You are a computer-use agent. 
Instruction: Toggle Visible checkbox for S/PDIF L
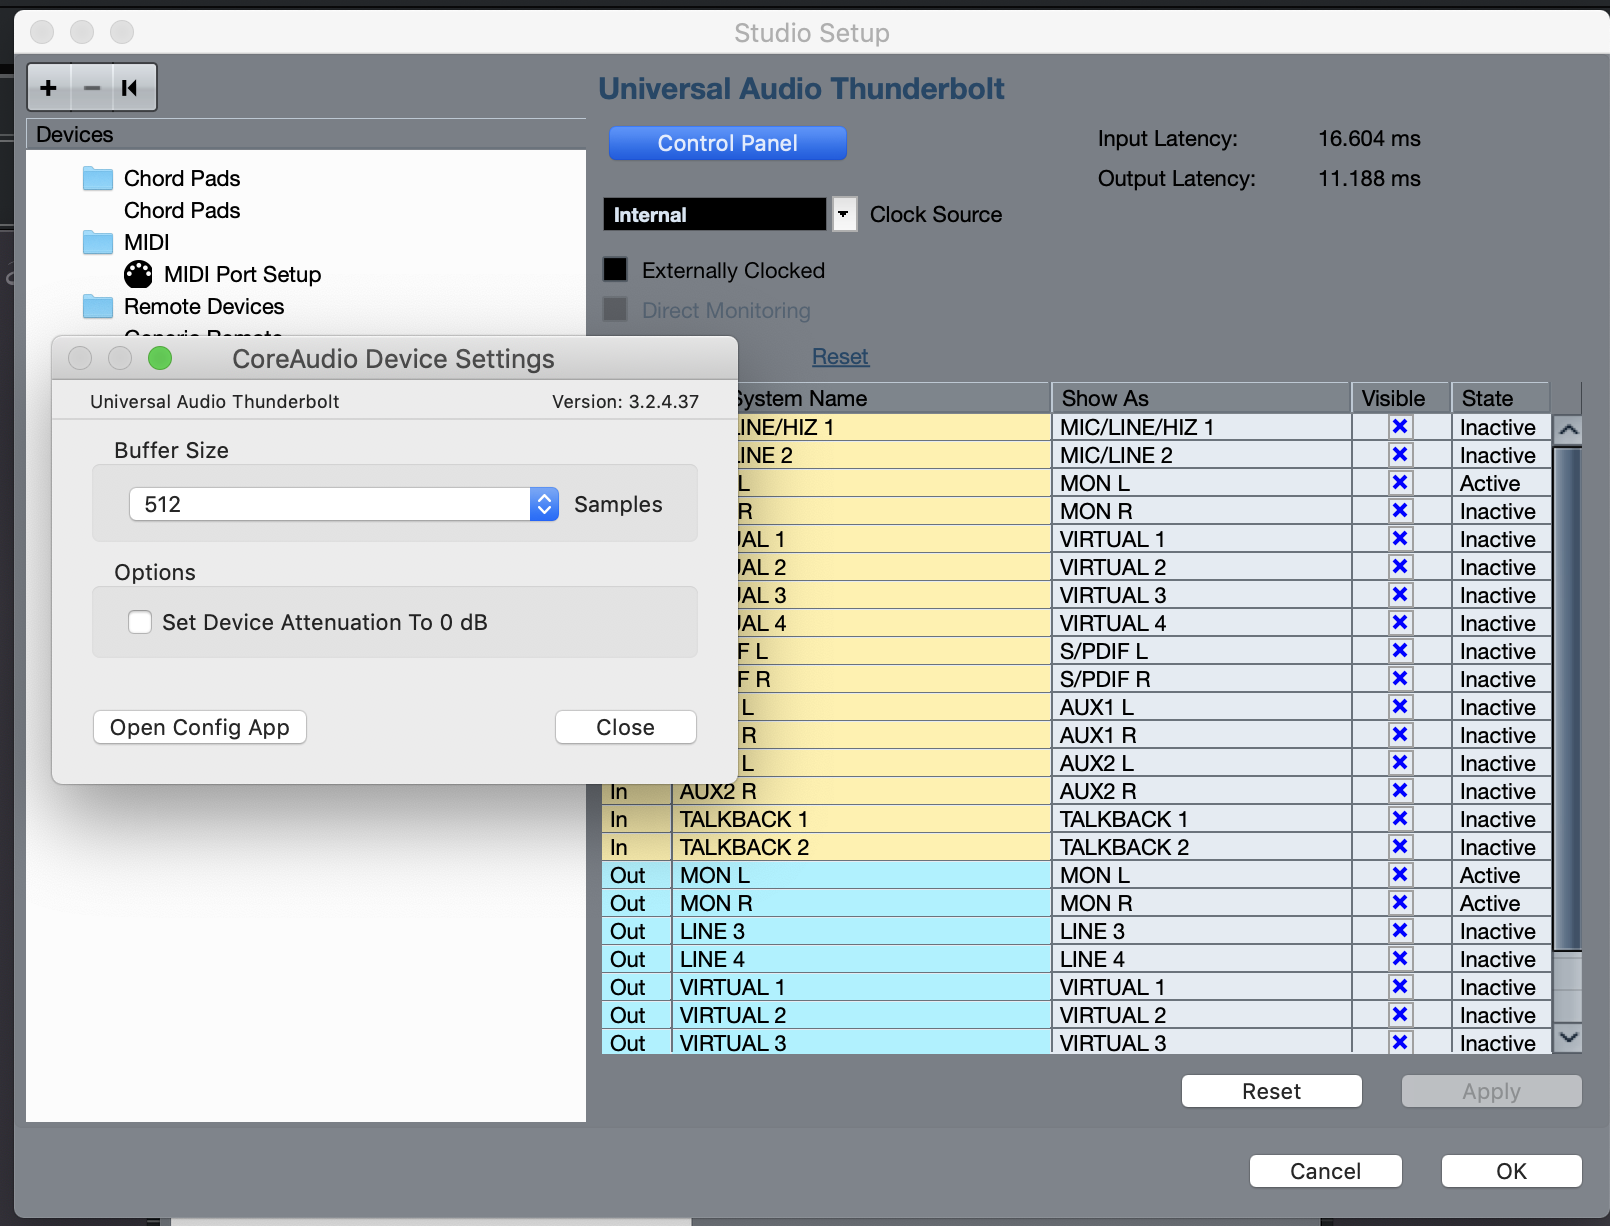coord(1400,651)
